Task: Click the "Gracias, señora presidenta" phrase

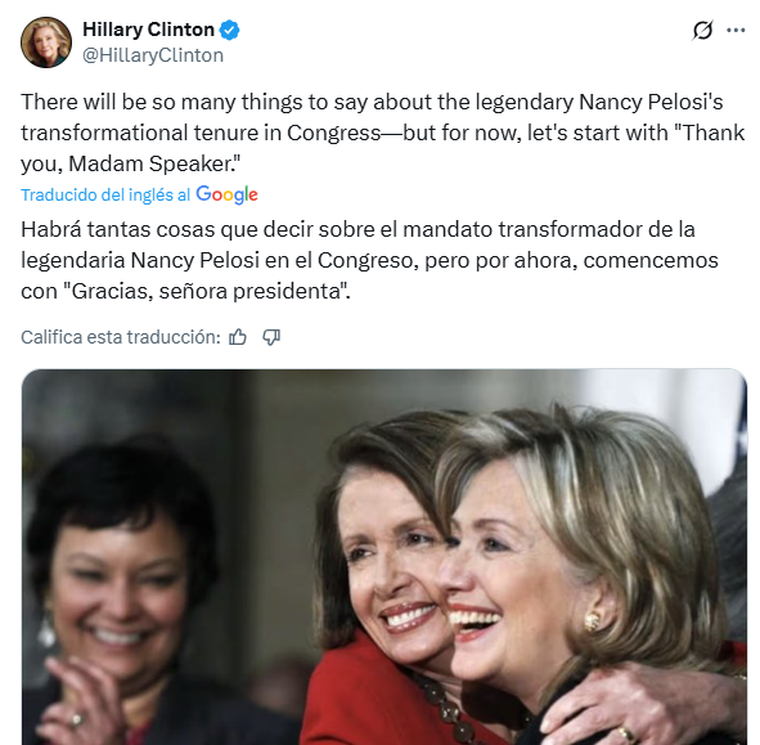Action: [205, 291]
